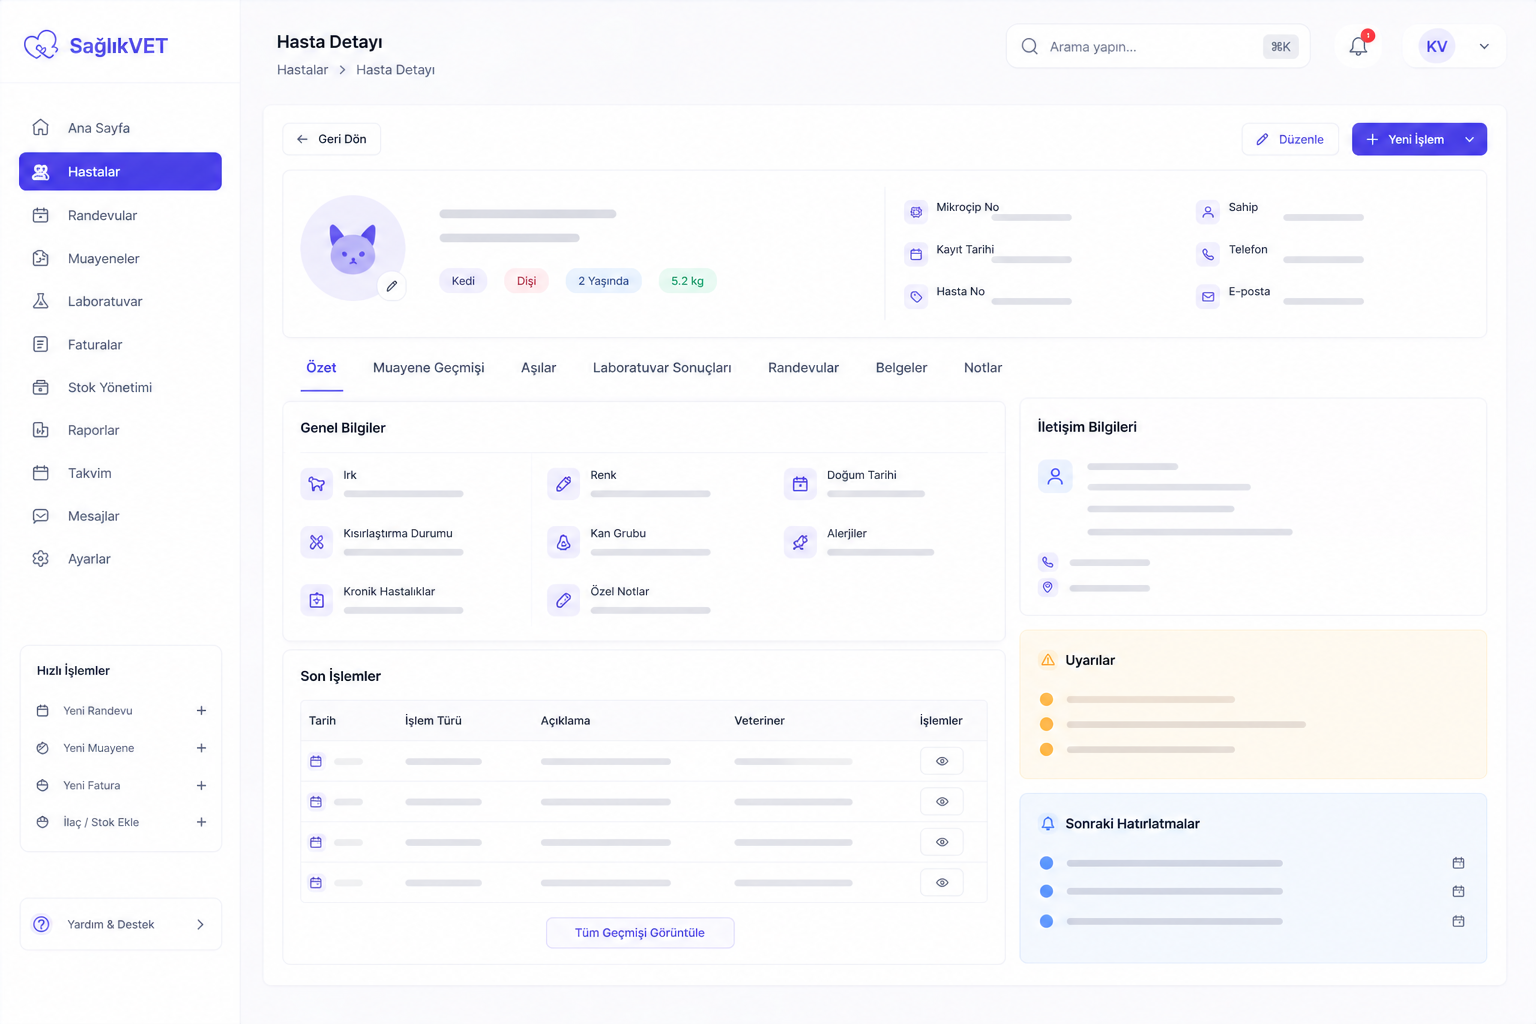1536x1024 pixels.
Task: View first row in Son İşlemler table
Action: click(941, 761)
